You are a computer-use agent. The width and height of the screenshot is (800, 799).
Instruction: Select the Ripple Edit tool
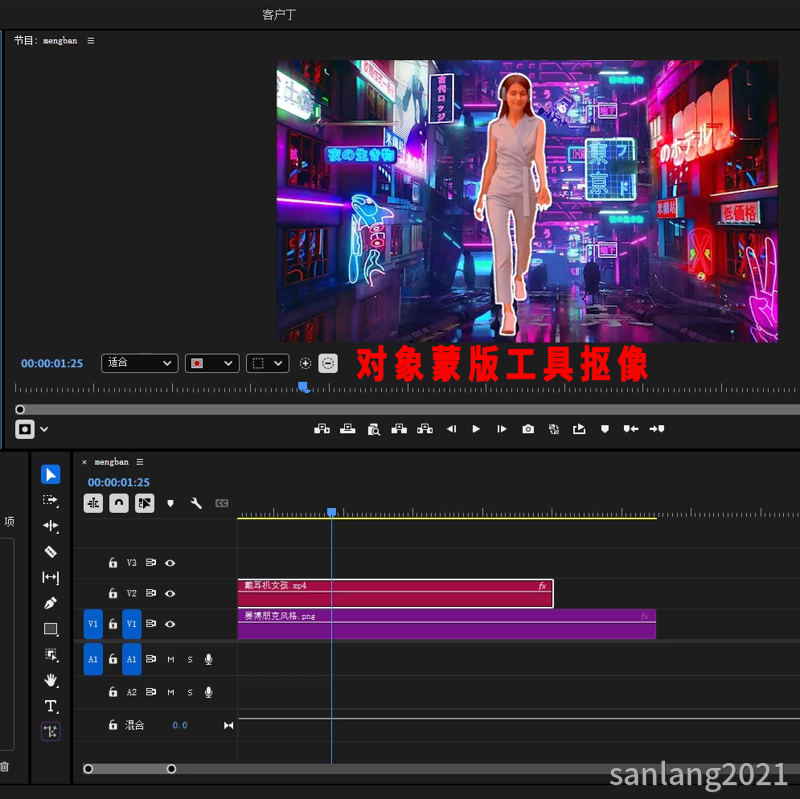(x=51, y=526)
